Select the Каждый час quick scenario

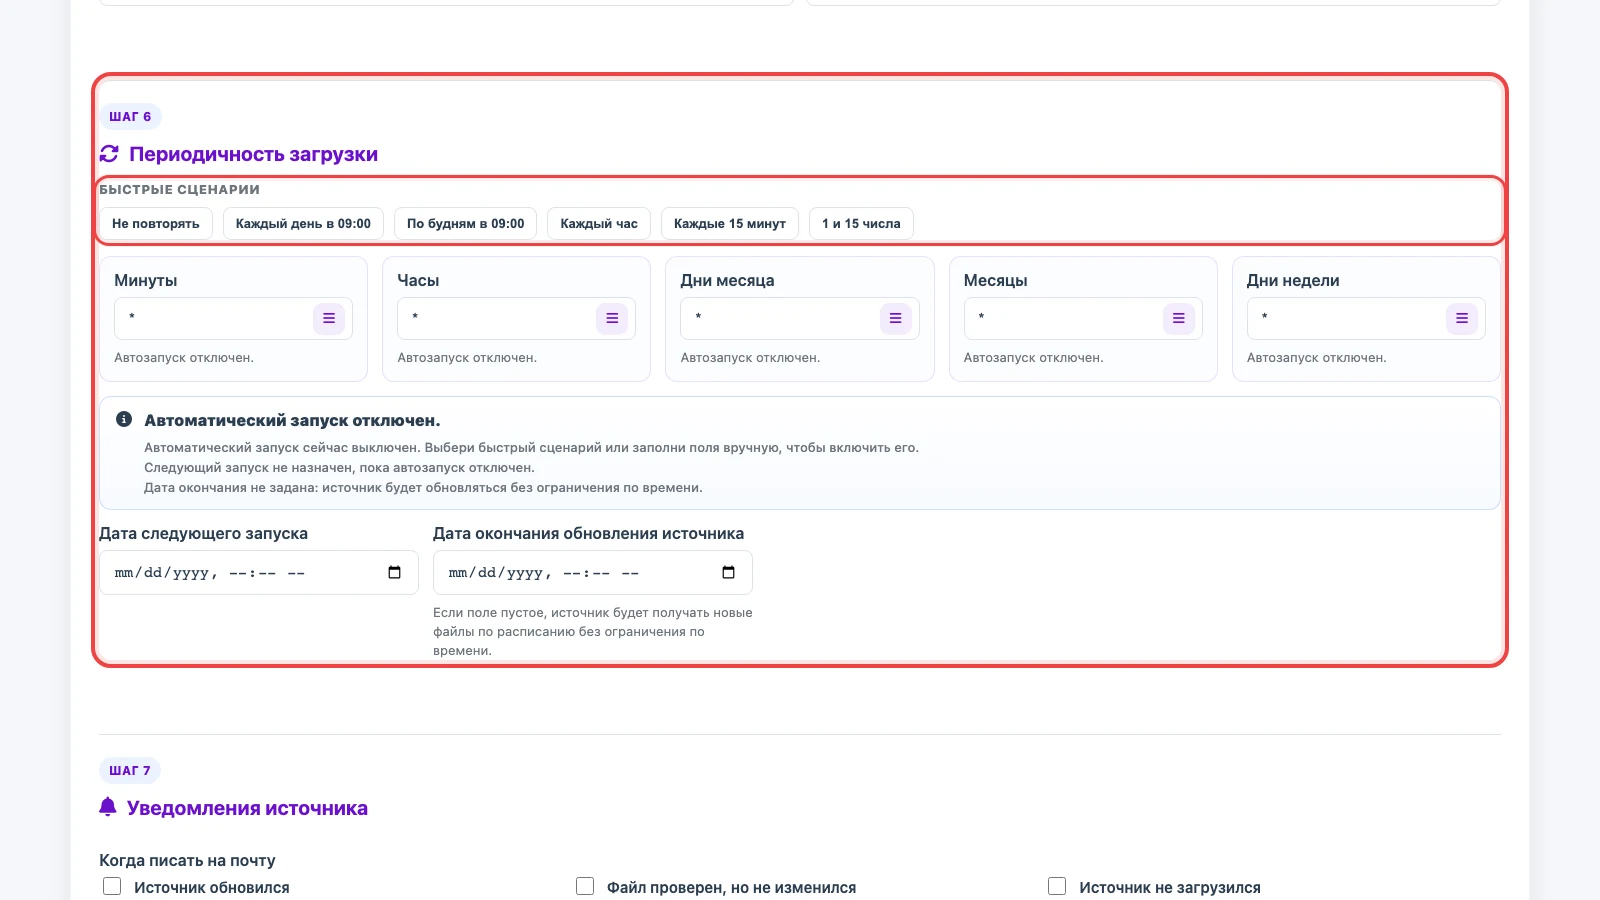(x=599, y=223)
